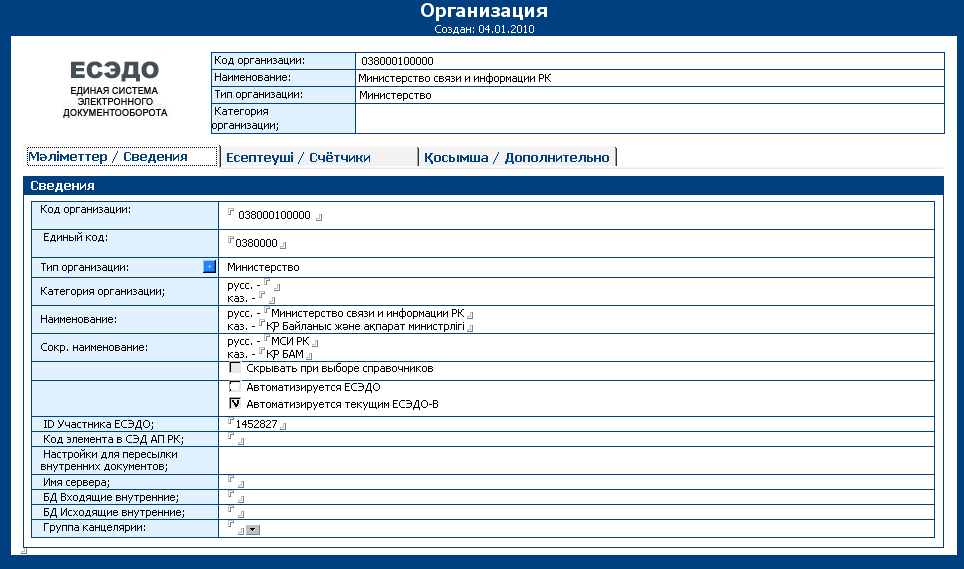Click the Имя сервера input field
The image size is (964, 569).
[x=236, y=482]
